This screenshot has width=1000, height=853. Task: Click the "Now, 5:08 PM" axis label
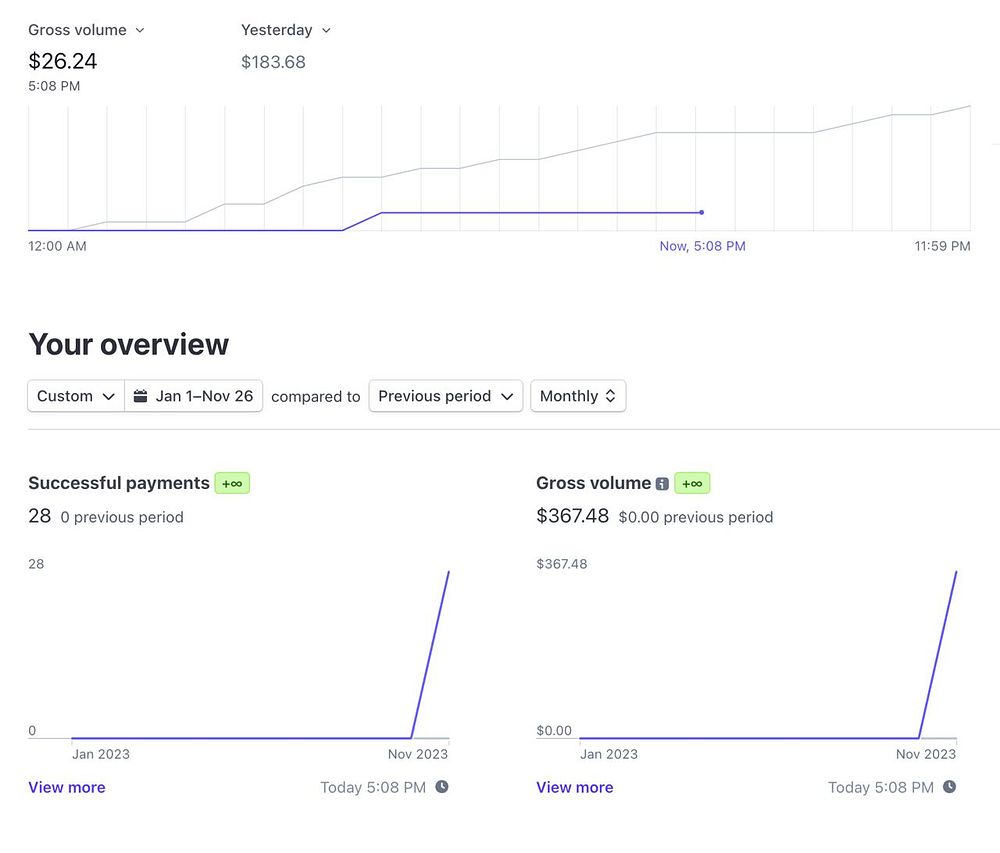click(x=702, y=246)
